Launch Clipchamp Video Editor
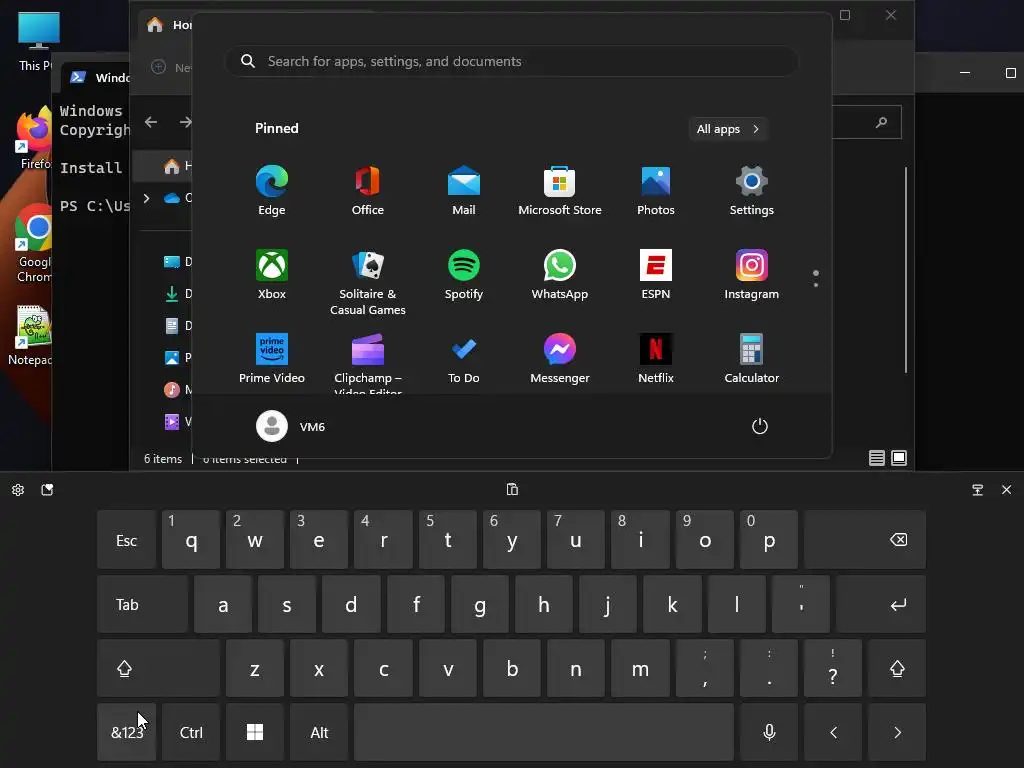Viewport: 1024px width, 768px height. pyautogui.click(x=368, y=362)
